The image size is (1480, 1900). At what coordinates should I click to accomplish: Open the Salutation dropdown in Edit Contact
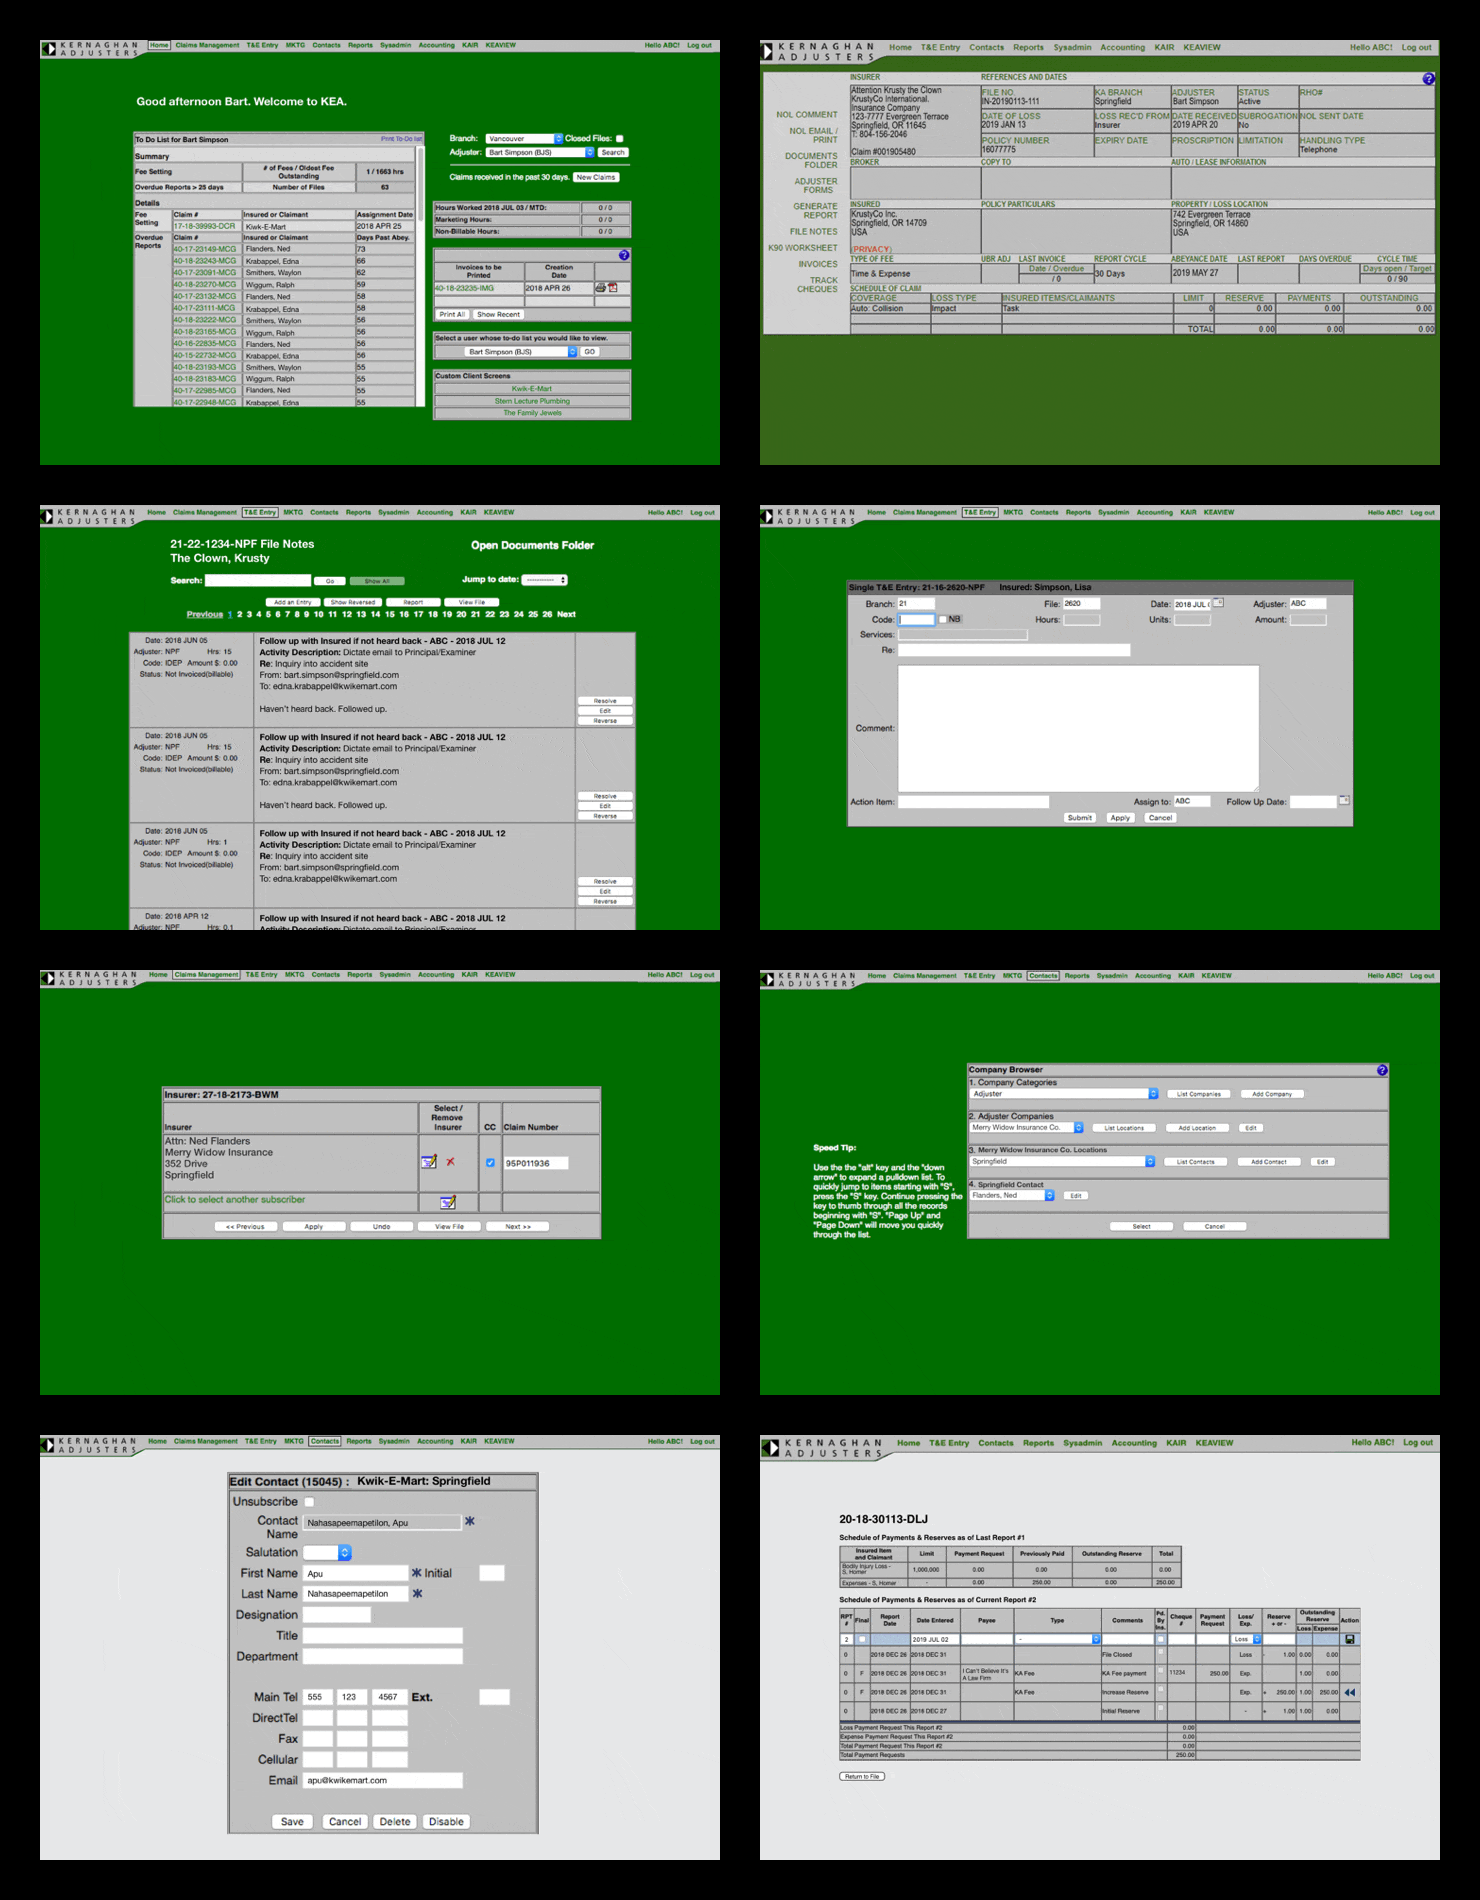click(327, 1552)
